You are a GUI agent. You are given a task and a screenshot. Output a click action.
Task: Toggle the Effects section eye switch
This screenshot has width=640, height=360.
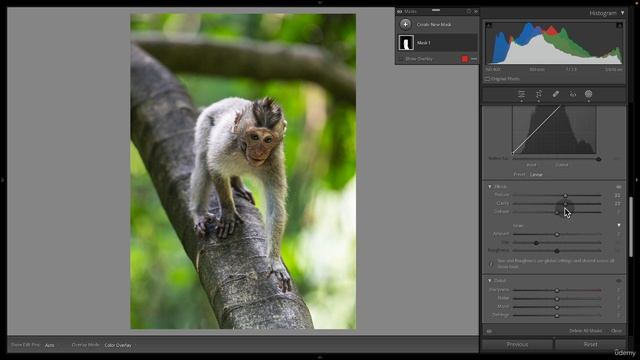click(x=618, y=187)
